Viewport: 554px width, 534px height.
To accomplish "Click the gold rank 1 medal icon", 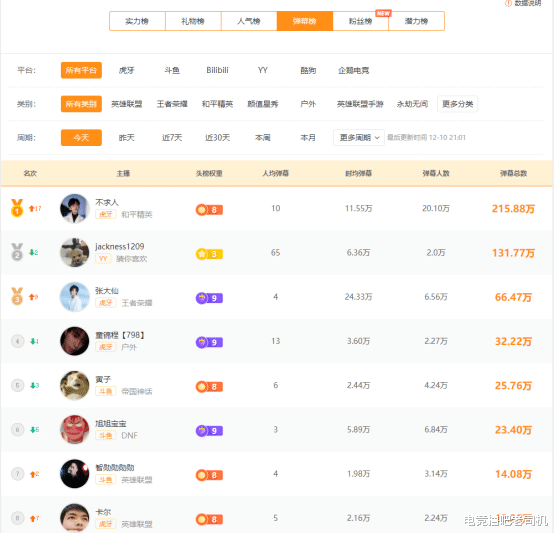I will tap(17, 208).
